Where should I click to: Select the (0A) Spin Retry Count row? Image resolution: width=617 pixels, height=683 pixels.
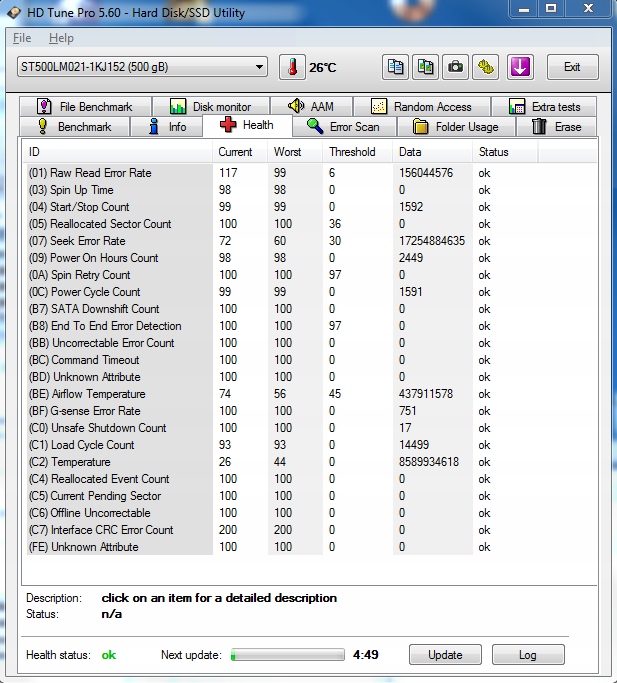click(282, 275)
